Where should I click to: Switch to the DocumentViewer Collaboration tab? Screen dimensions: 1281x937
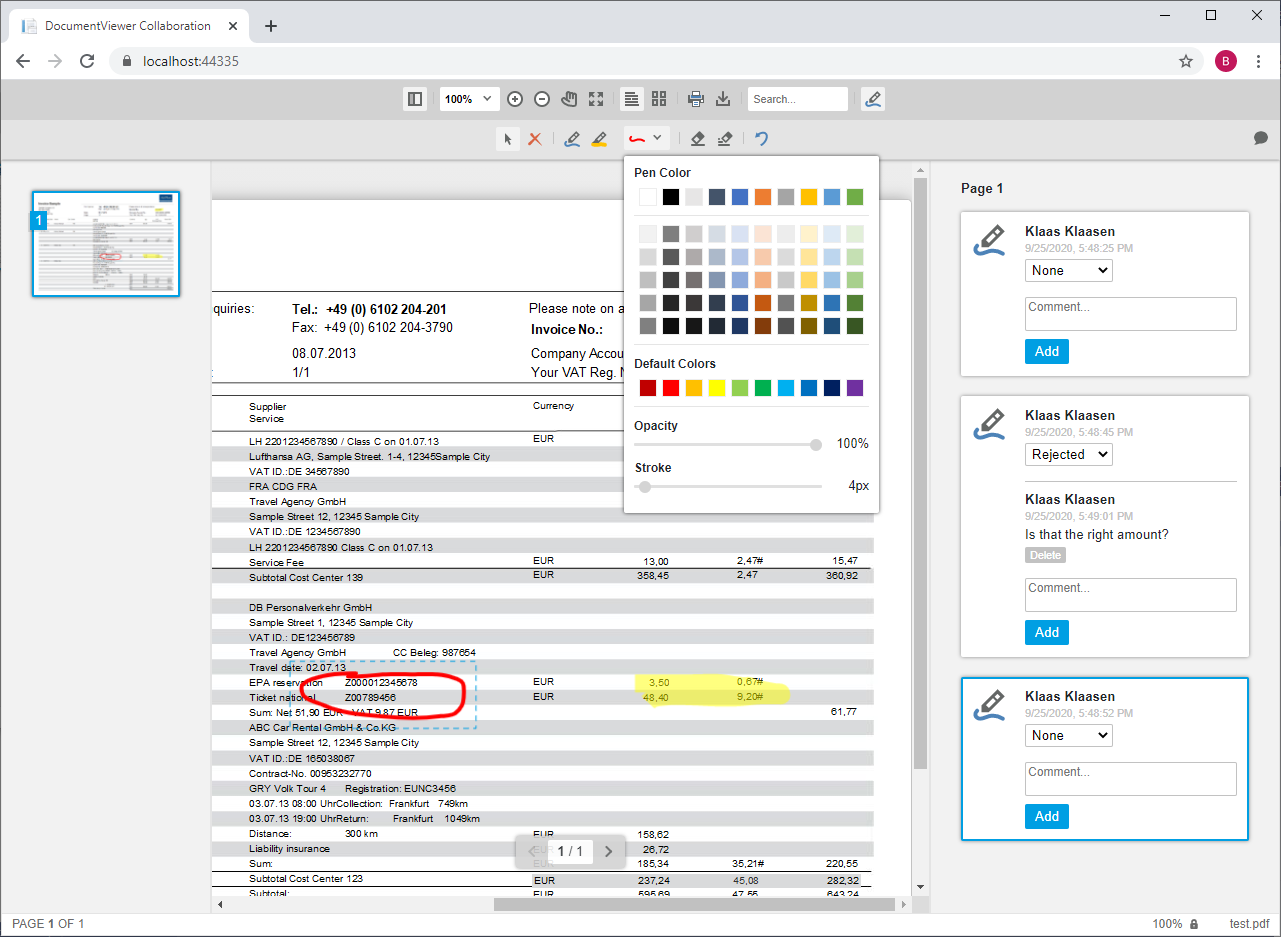(x=128, y=26)
